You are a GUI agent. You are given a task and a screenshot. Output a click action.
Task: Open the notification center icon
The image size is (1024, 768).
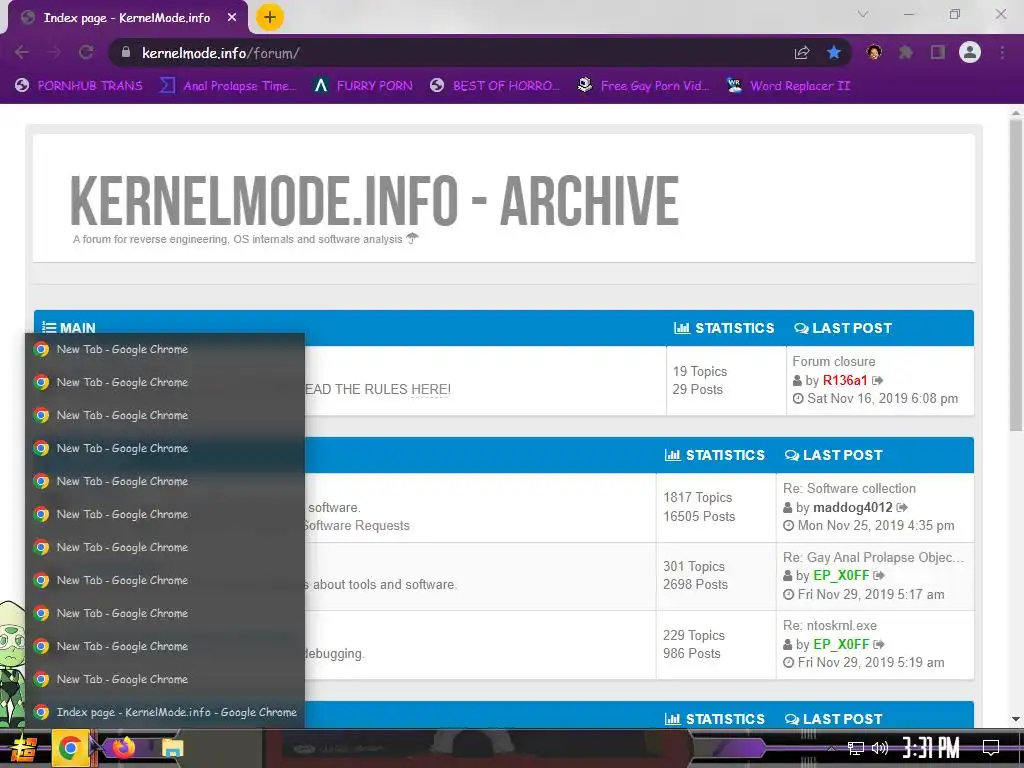pyautogui.click(x=991, y=748)
